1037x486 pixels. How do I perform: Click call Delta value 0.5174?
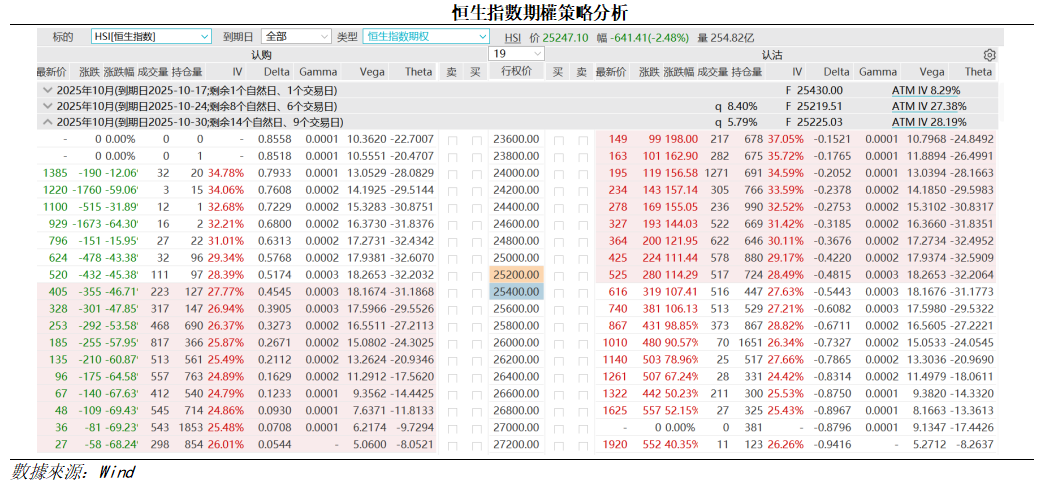pyautogui.click(x=276, y=275)
